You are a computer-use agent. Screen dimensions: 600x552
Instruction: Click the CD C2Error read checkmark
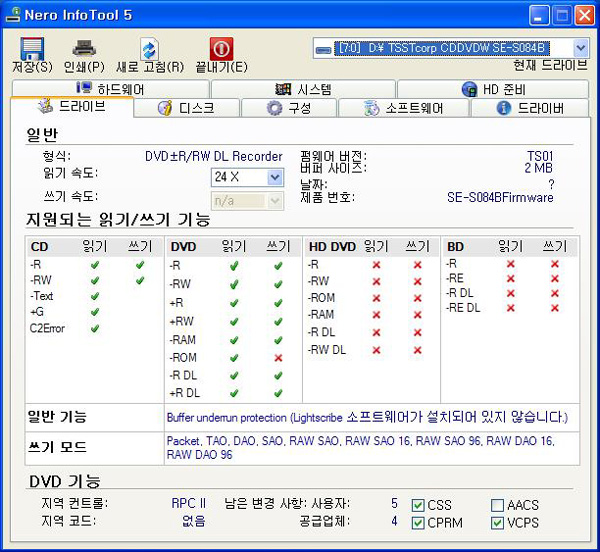coord(95,328)
